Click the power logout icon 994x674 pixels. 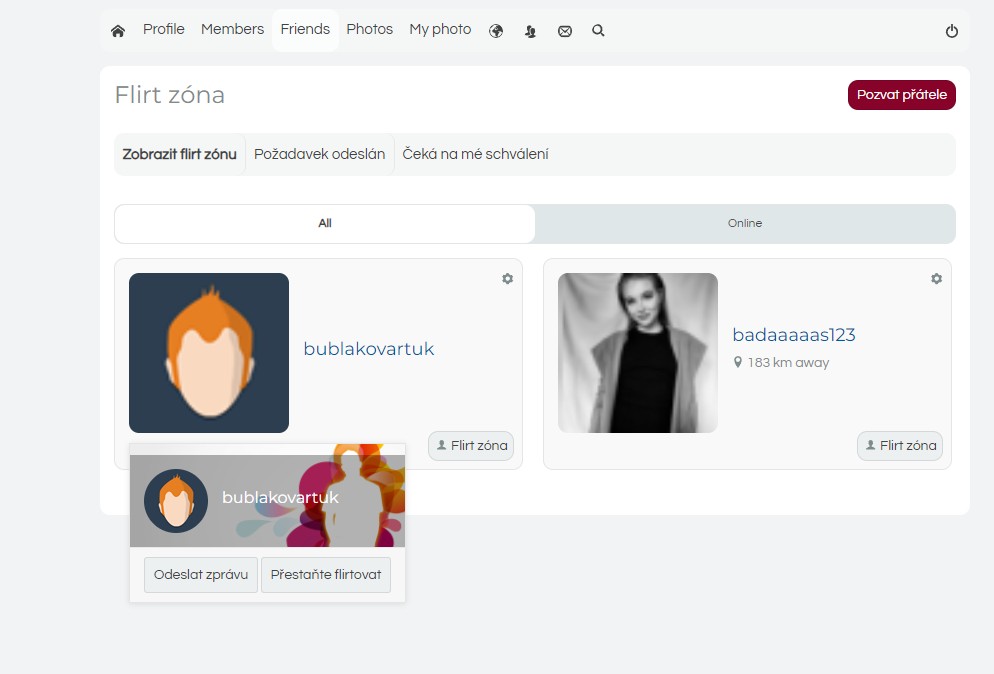click(952, 31)
